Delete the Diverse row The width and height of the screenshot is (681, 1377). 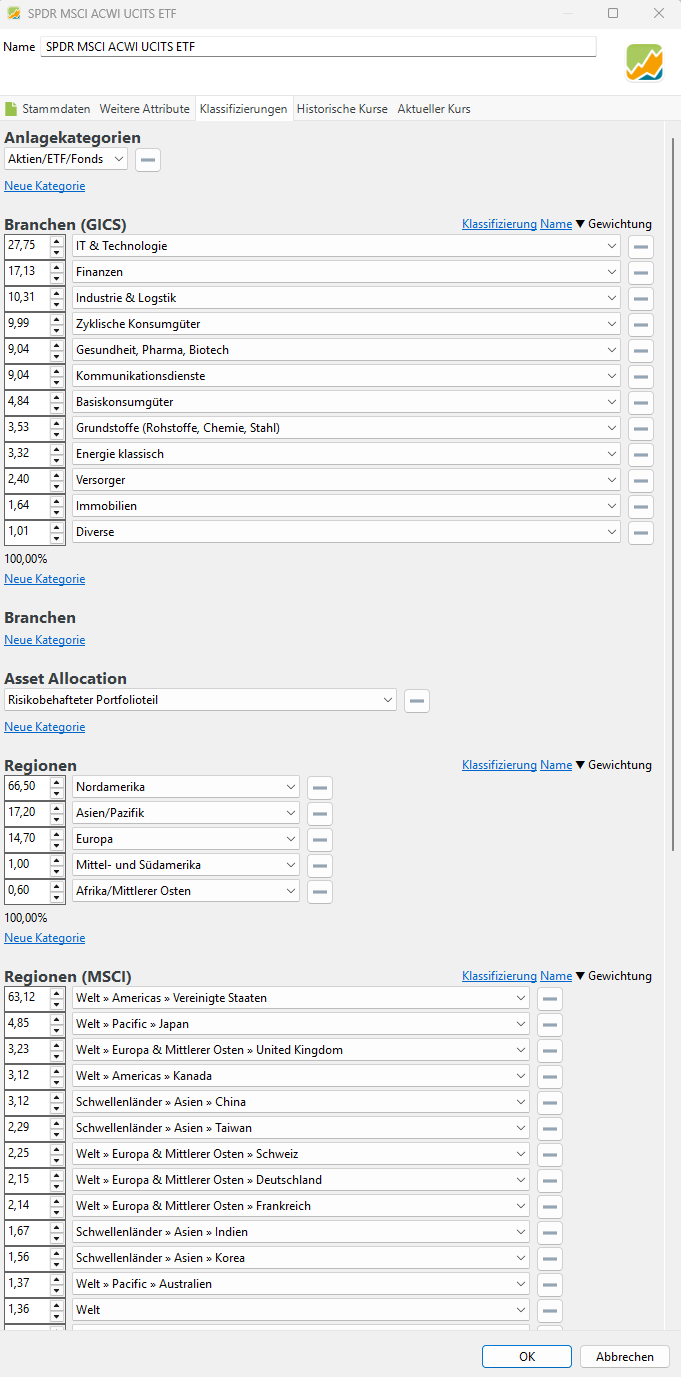(x=641, y=532)
